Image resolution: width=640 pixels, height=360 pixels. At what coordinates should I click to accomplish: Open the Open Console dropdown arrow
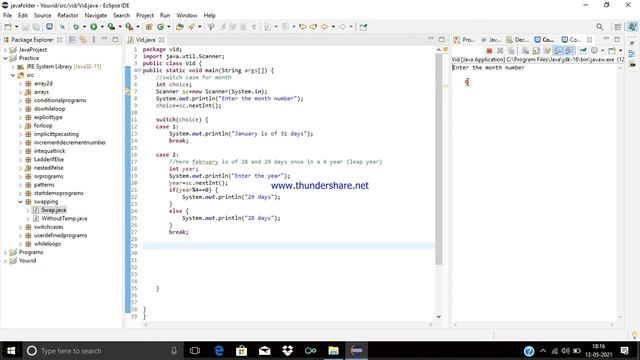click(x=620, y=51)
